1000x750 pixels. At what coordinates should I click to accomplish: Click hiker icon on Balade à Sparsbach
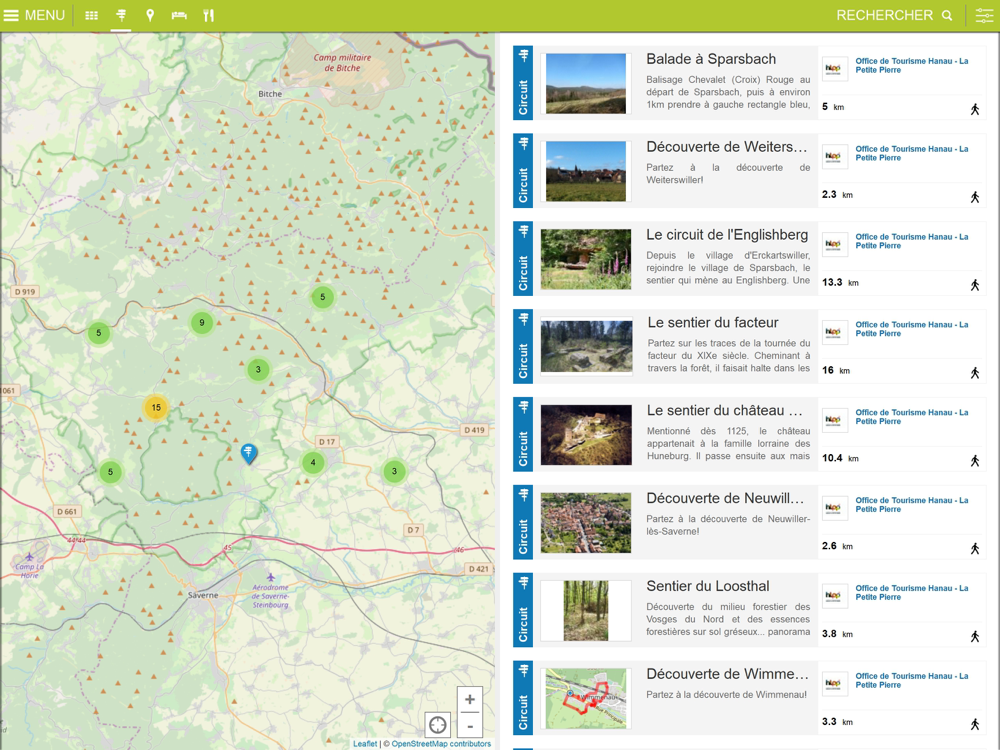point(975,110)
